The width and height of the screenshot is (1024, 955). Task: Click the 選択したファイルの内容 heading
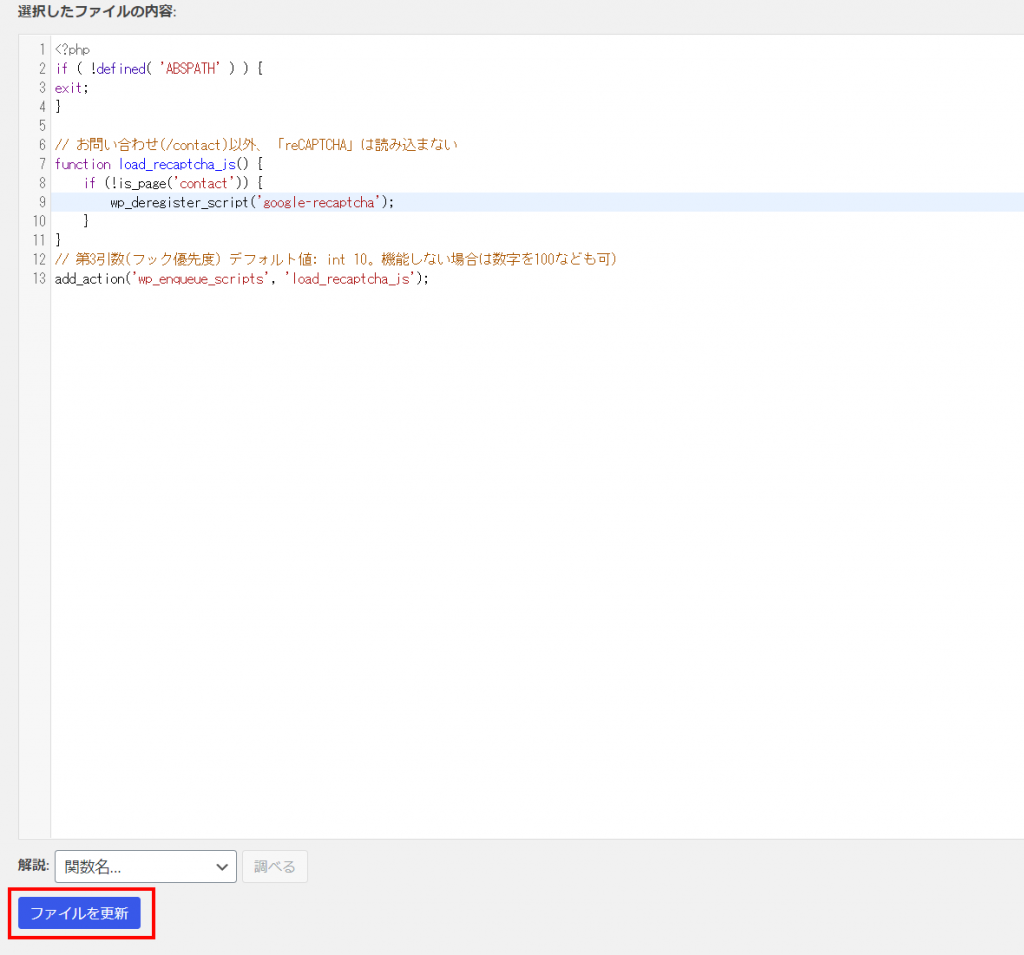[x=97, y=11]
